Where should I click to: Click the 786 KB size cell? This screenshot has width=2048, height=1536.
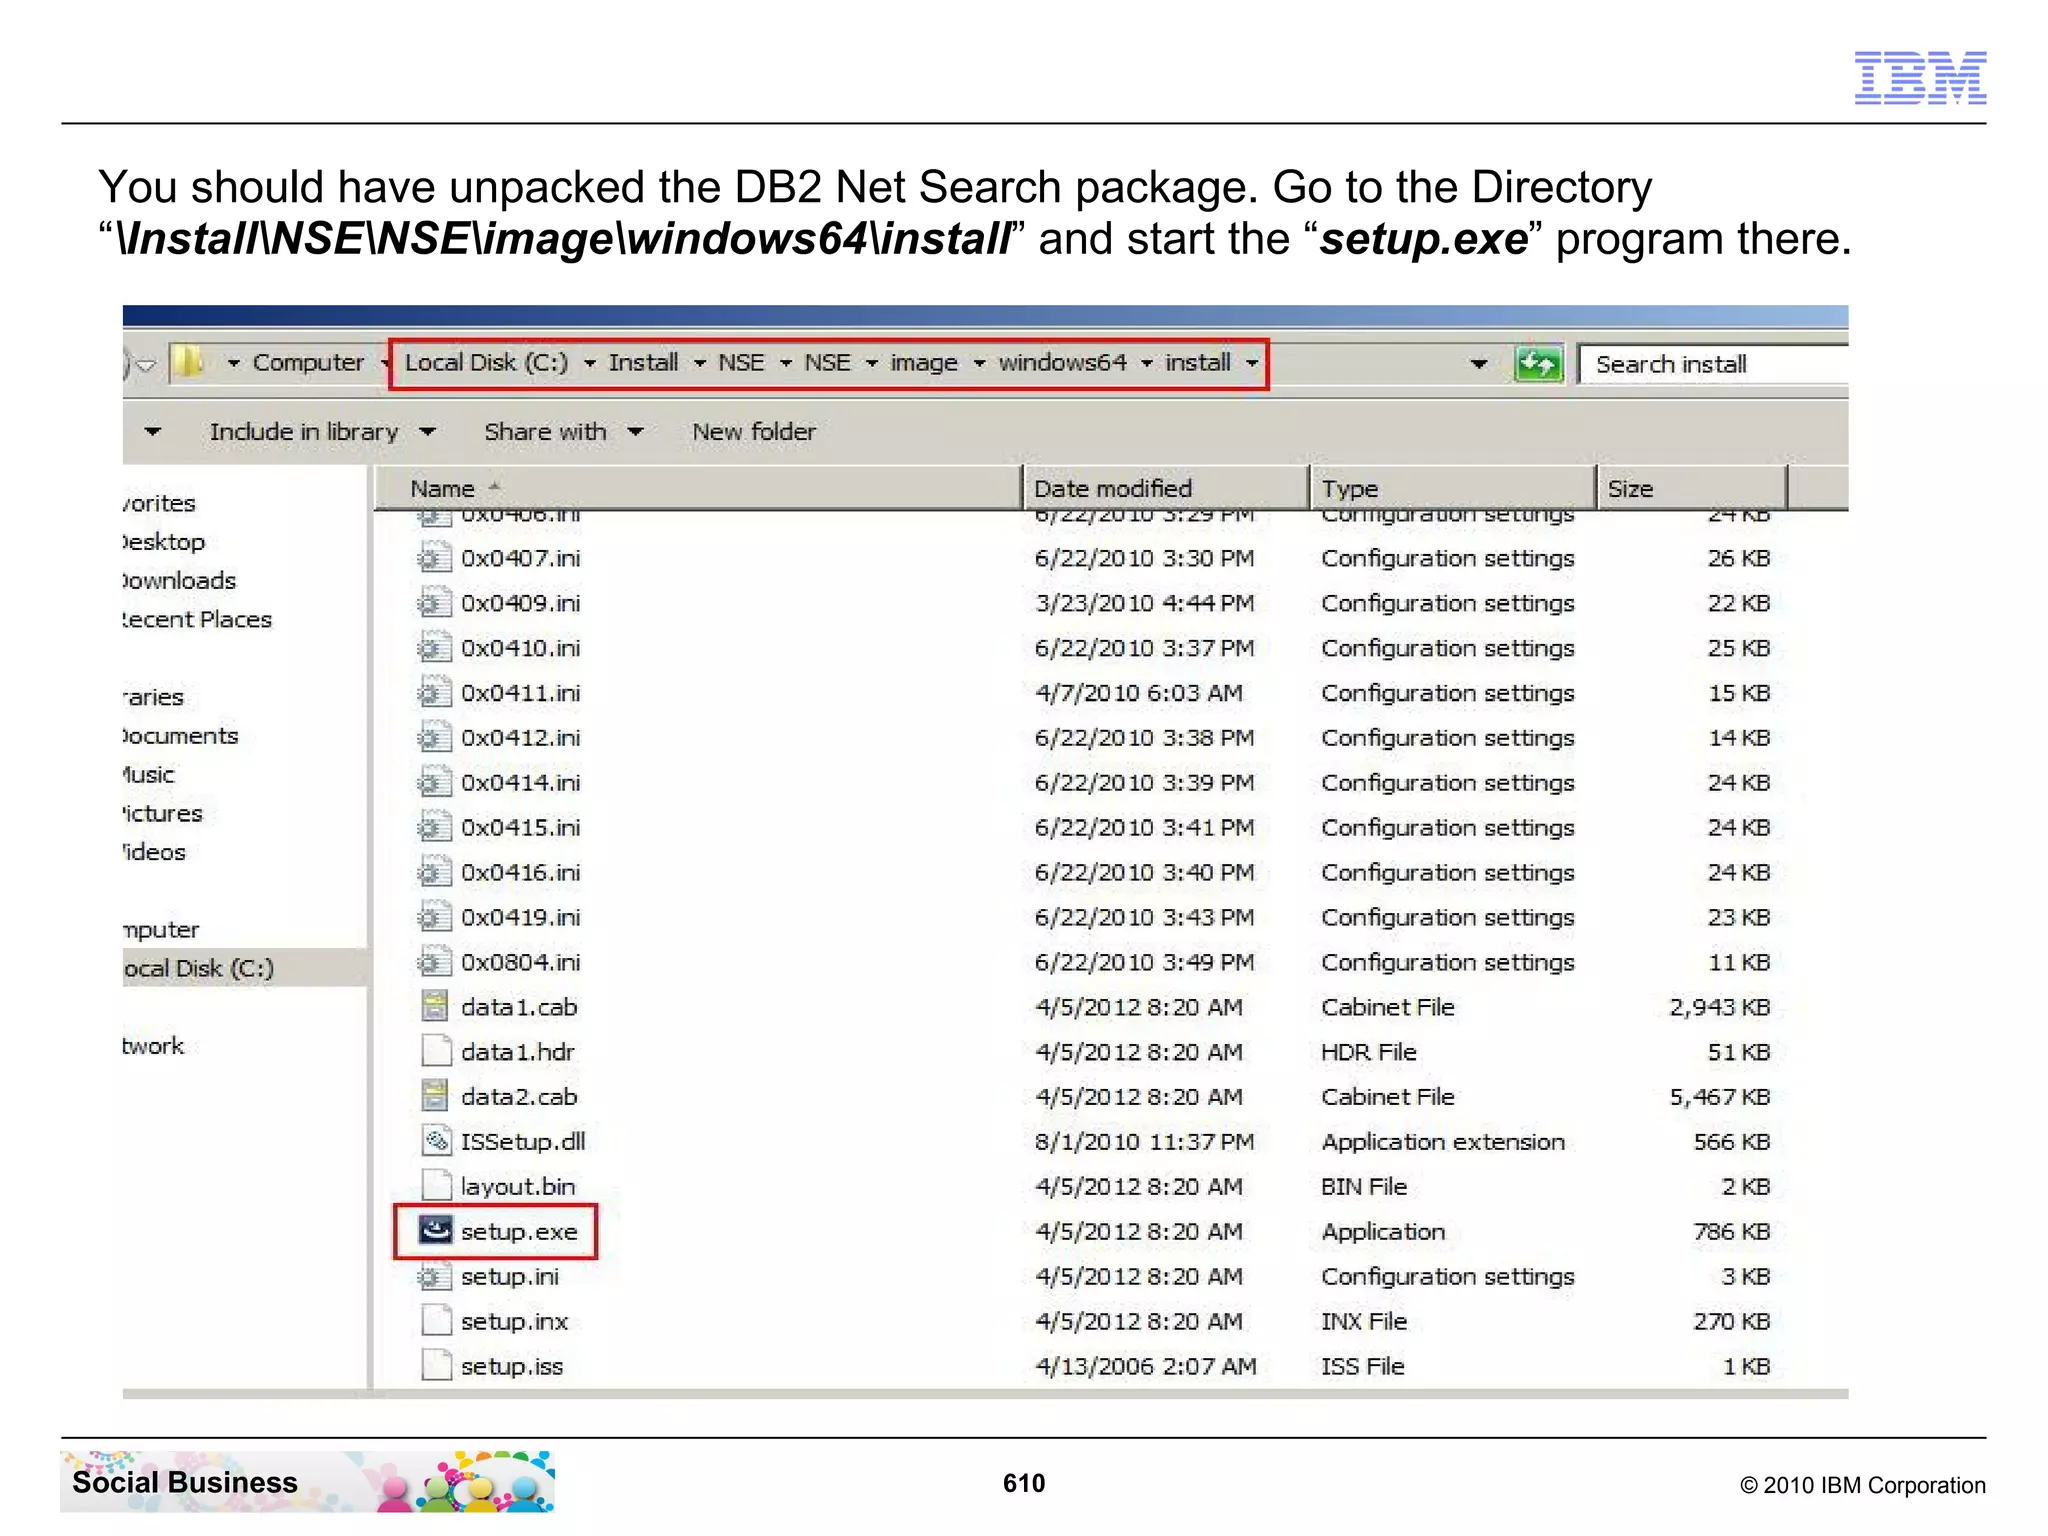(x=1732, y=1231)
